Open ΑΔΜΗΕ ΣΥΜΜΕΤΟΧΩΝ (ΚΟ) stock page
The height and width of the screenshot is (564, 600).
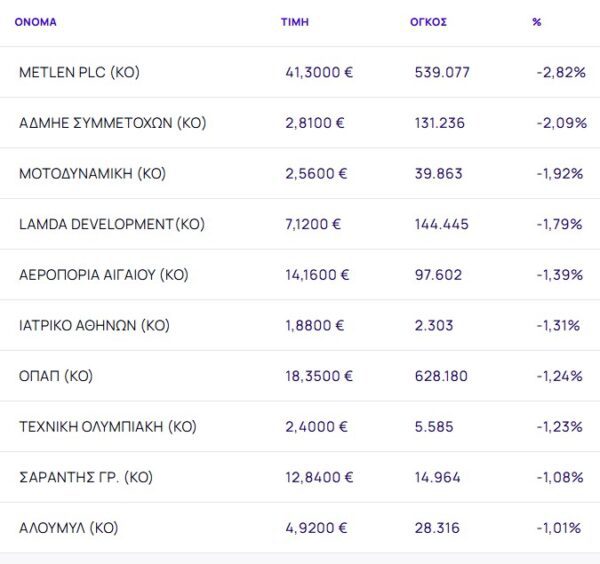pos(112,123)
